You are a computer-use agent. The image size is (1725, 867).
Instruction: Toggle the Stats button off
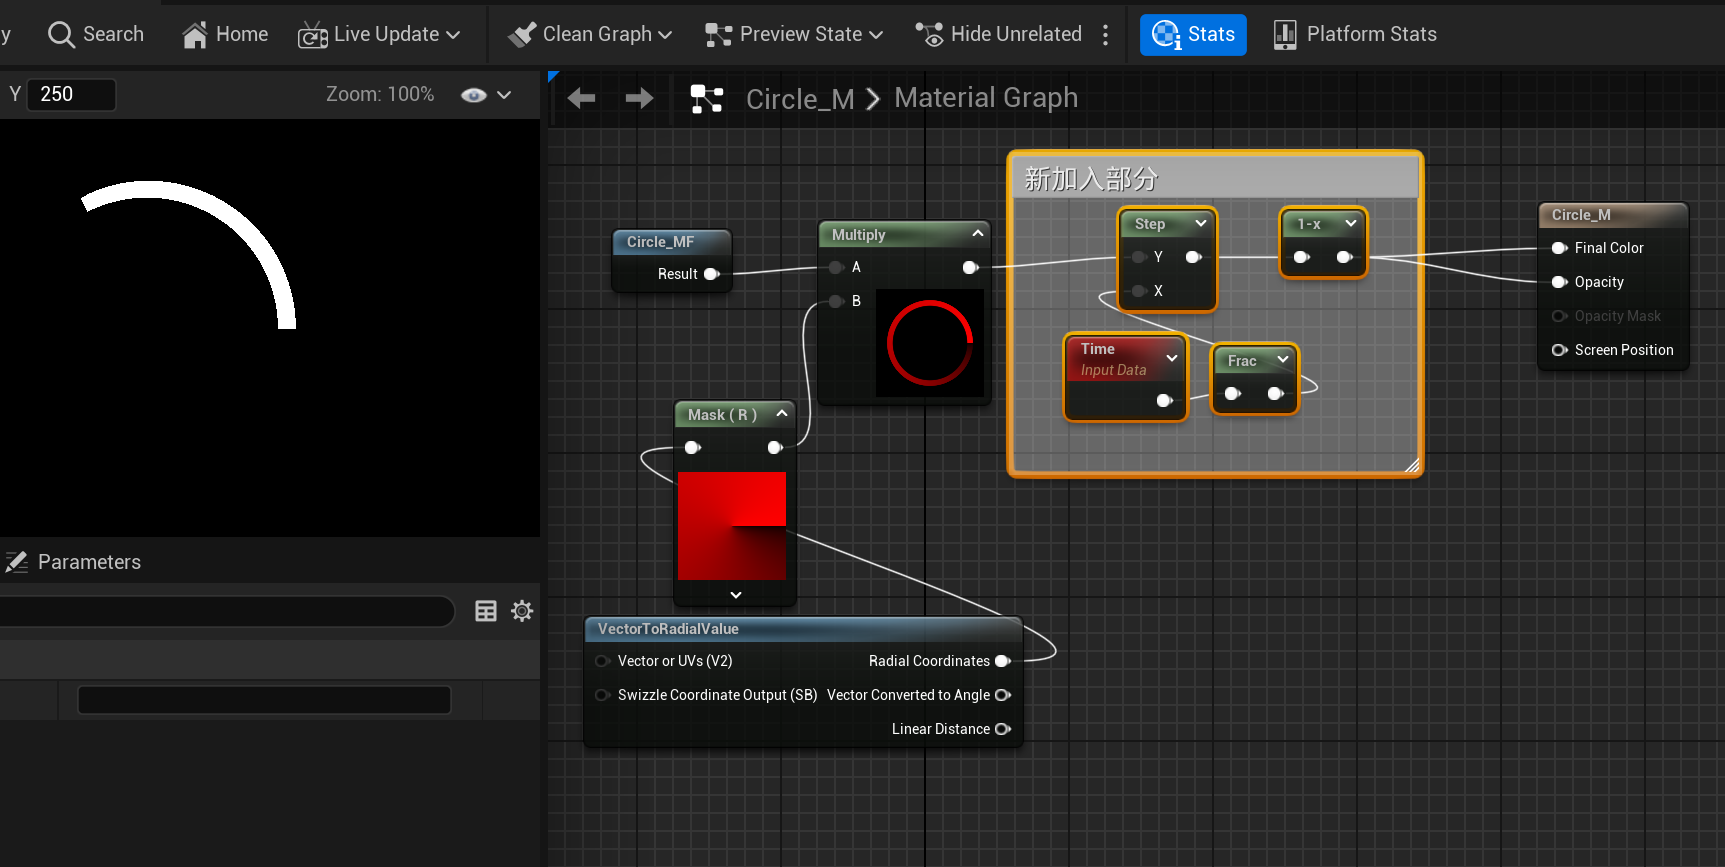pos(1193,35)
